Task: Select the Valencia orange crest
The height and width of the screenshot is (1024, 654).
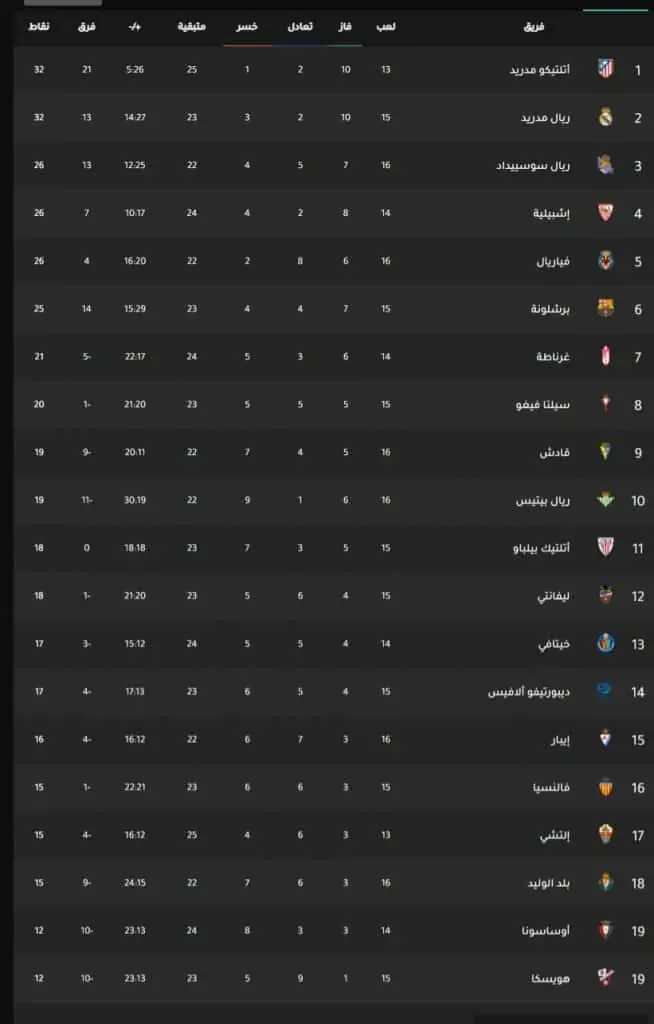Action: pyautogui.click(x=606, y=787)
